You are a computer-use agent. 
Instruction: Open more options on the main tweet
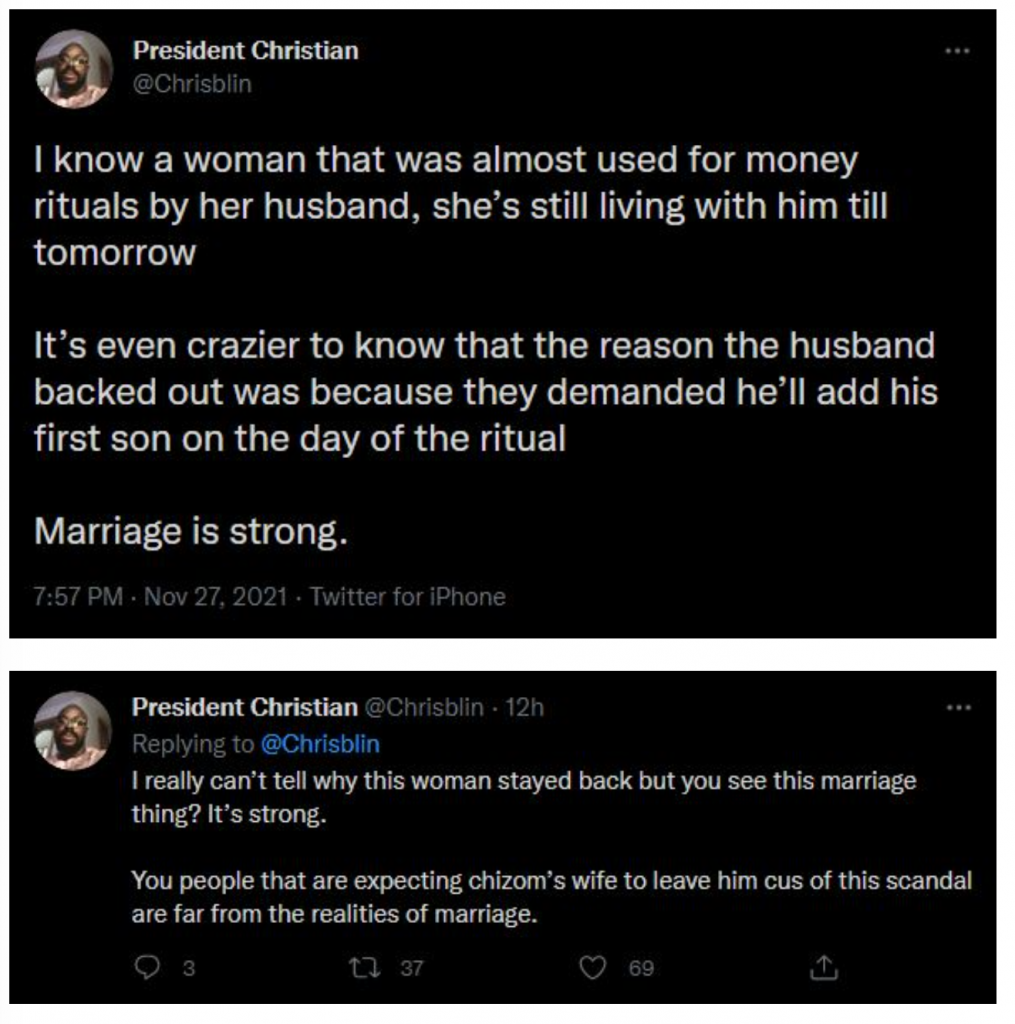[x=959, y=49]
